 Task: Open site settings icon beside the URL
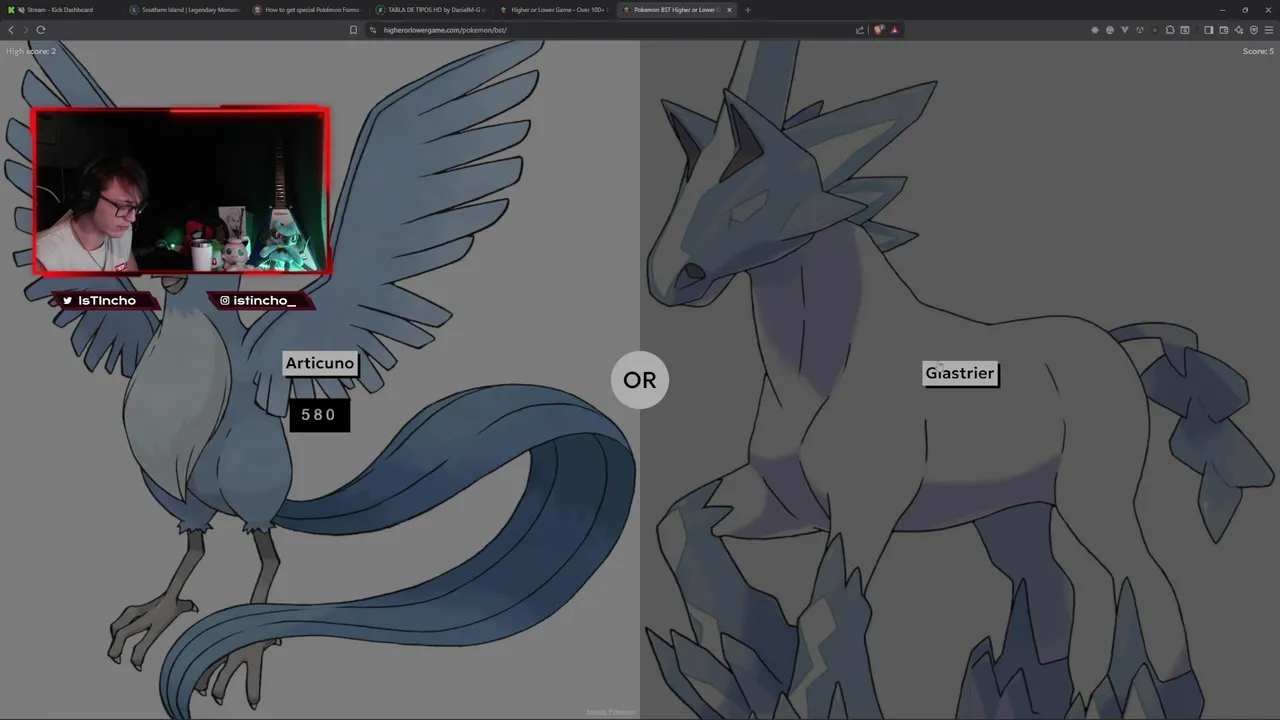coord(373,30)
